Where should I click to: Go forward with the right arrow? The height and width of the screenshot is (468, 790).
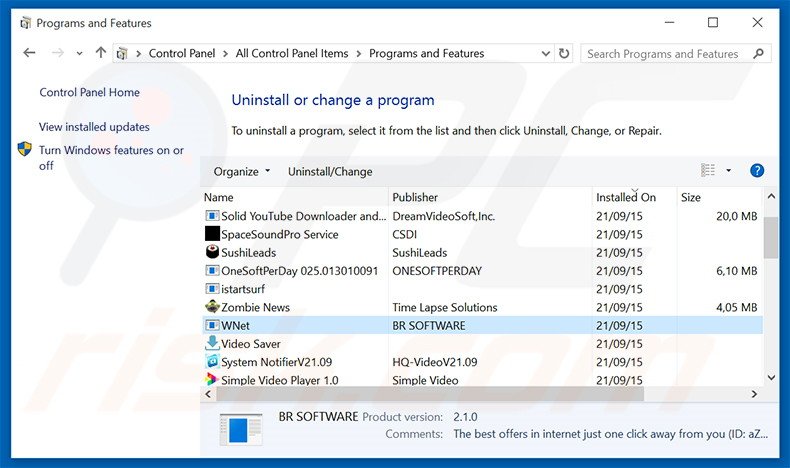57,53
